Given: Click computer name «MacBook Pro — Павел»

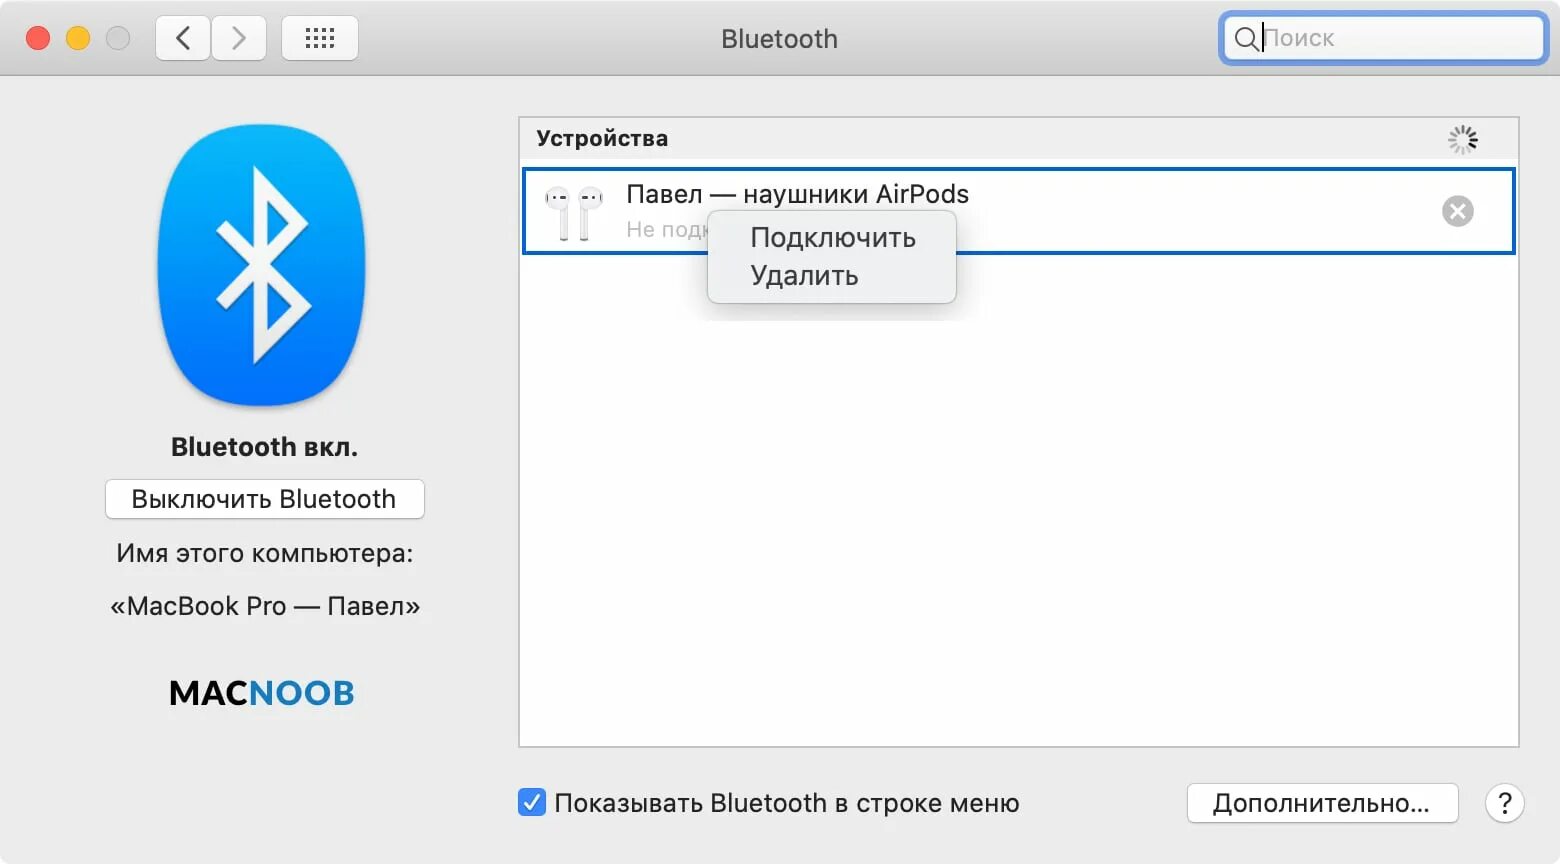Looking at the screenshot, I should tap(265, 606).
